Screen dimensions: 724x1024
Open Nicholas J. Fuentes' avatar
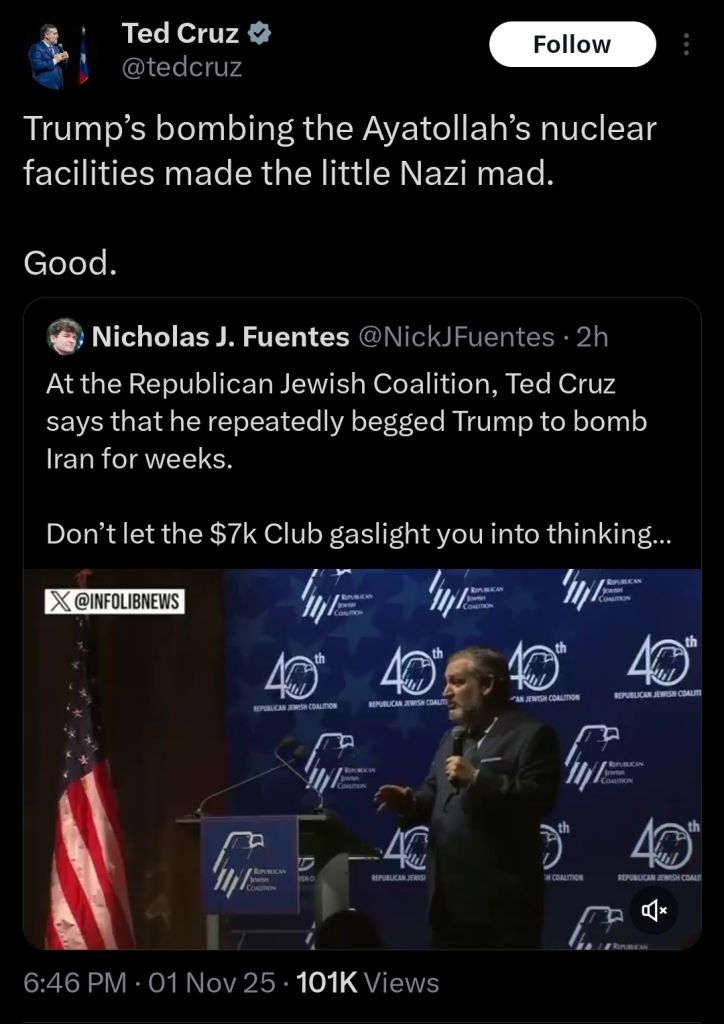tap(66, 338)
